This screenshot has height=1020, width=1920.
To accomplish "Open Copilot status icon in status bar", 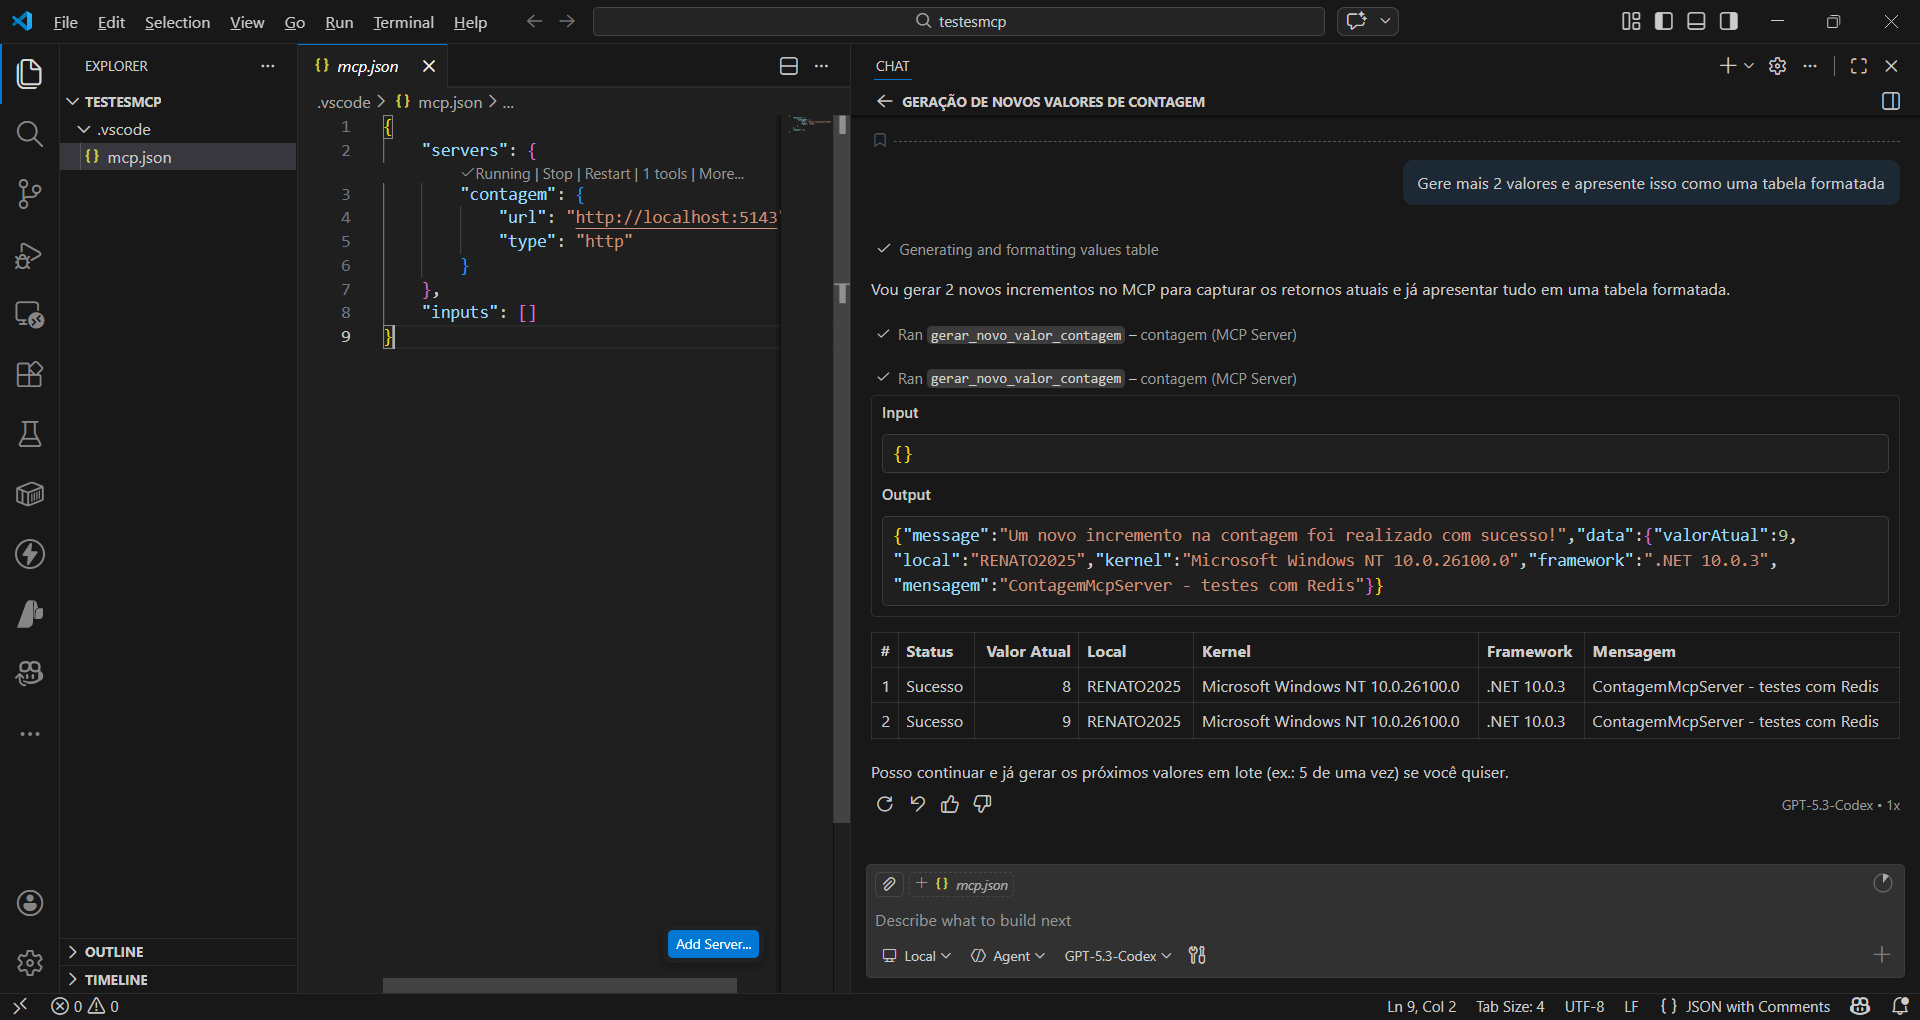I will pyautogui.click(x=1860, y=1006).
